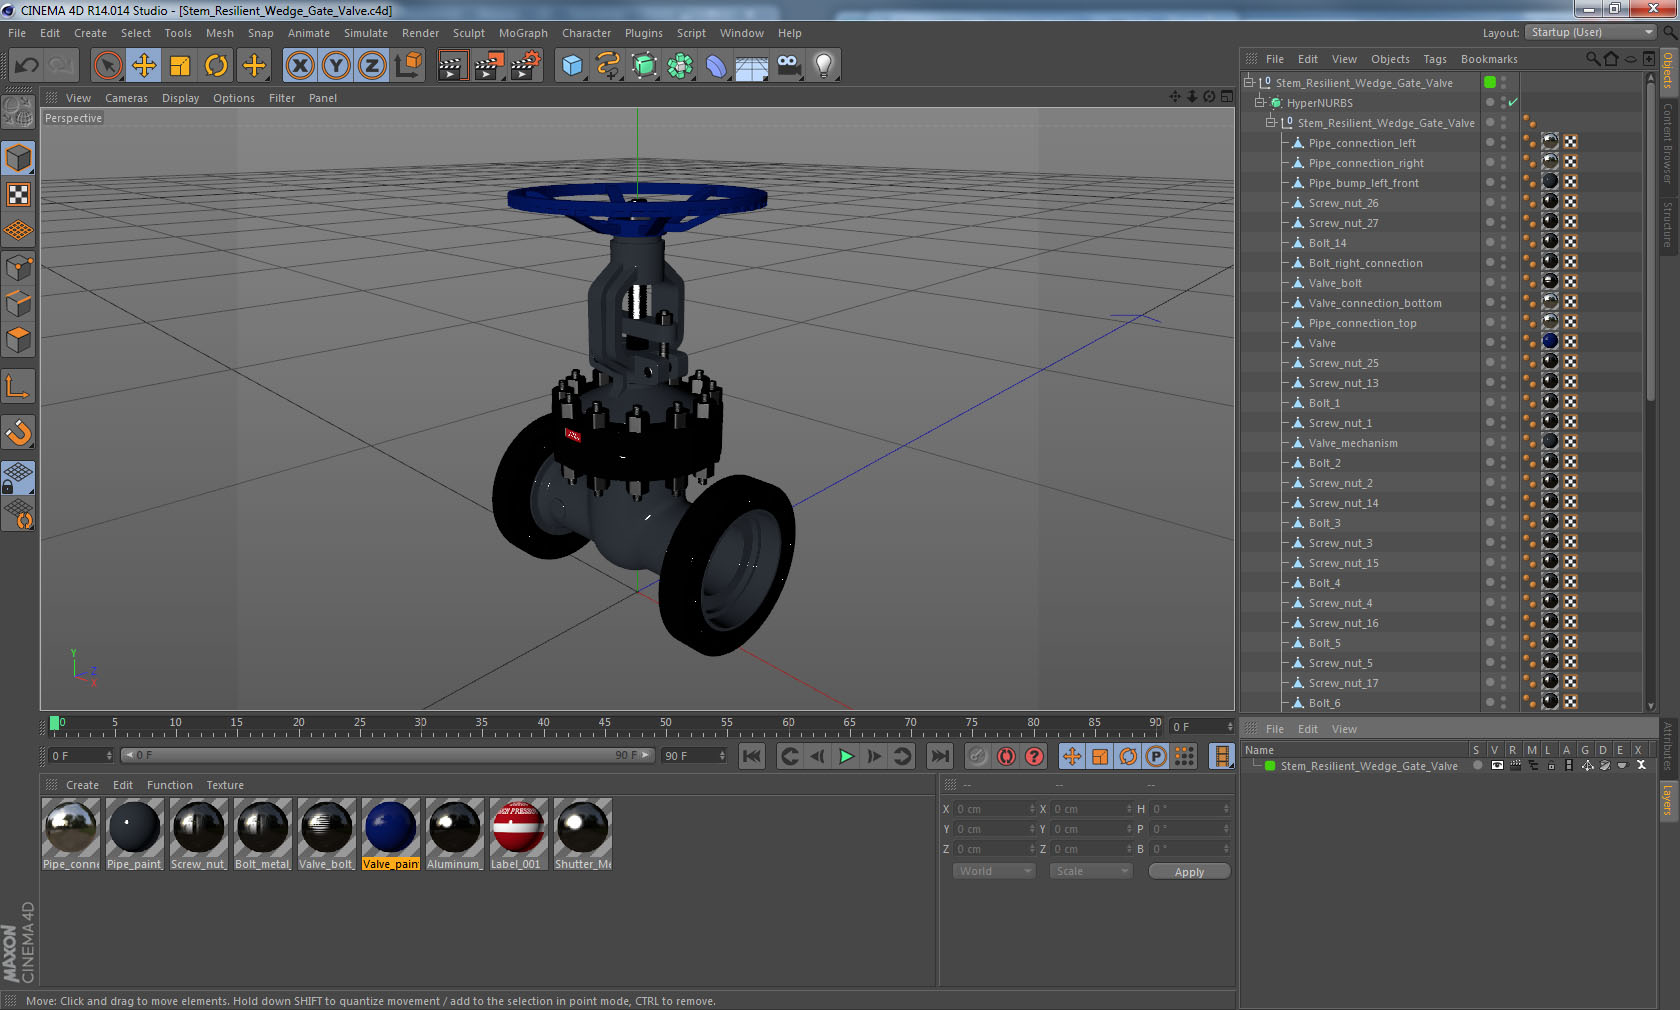Viewport: 1680px width, 1010px height.
Task: Collapse the HyperNURBS tree node
Action: [x=1260, y=102]
